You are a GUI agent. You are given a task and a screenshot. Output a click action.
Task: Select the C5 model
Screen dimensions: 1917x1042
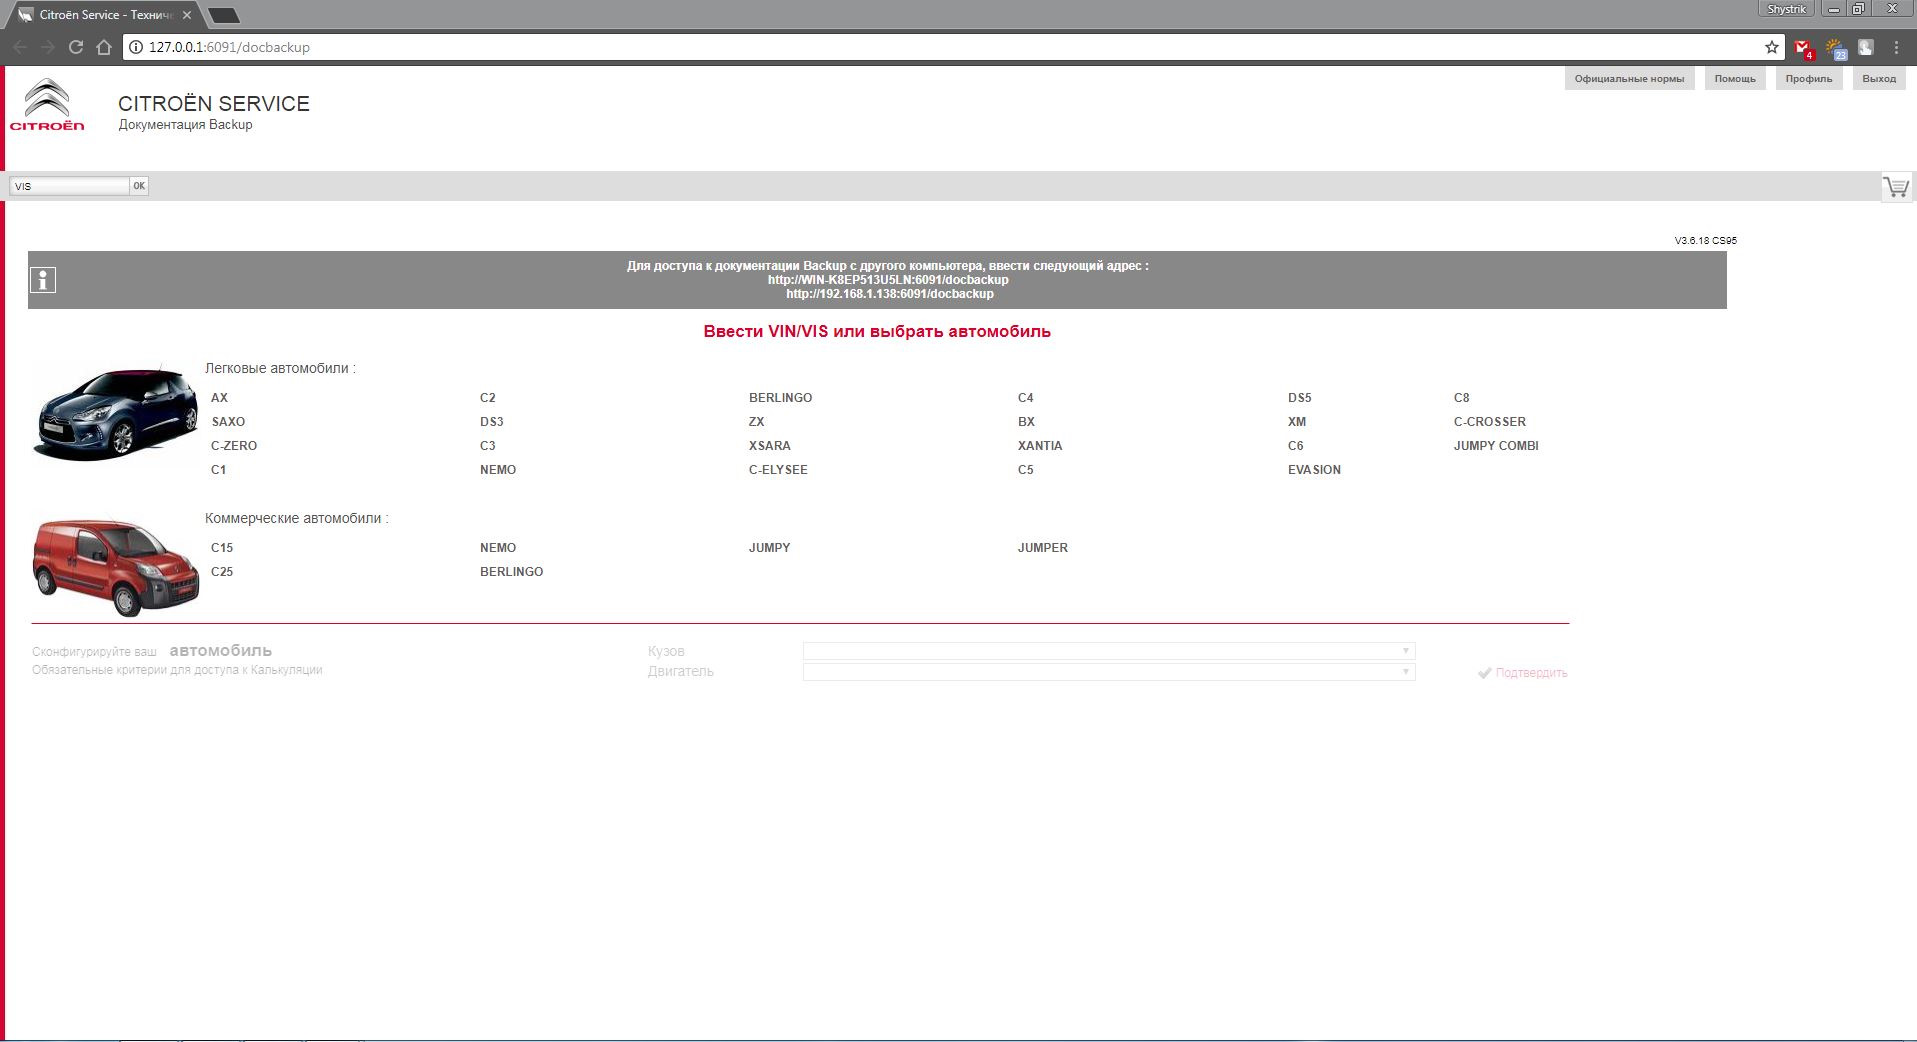1026,470
